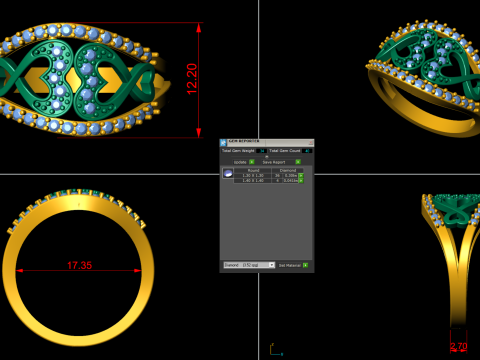Click green arrow for 1.40 x 1.40 row
The image size is (480, 360).
301,181
